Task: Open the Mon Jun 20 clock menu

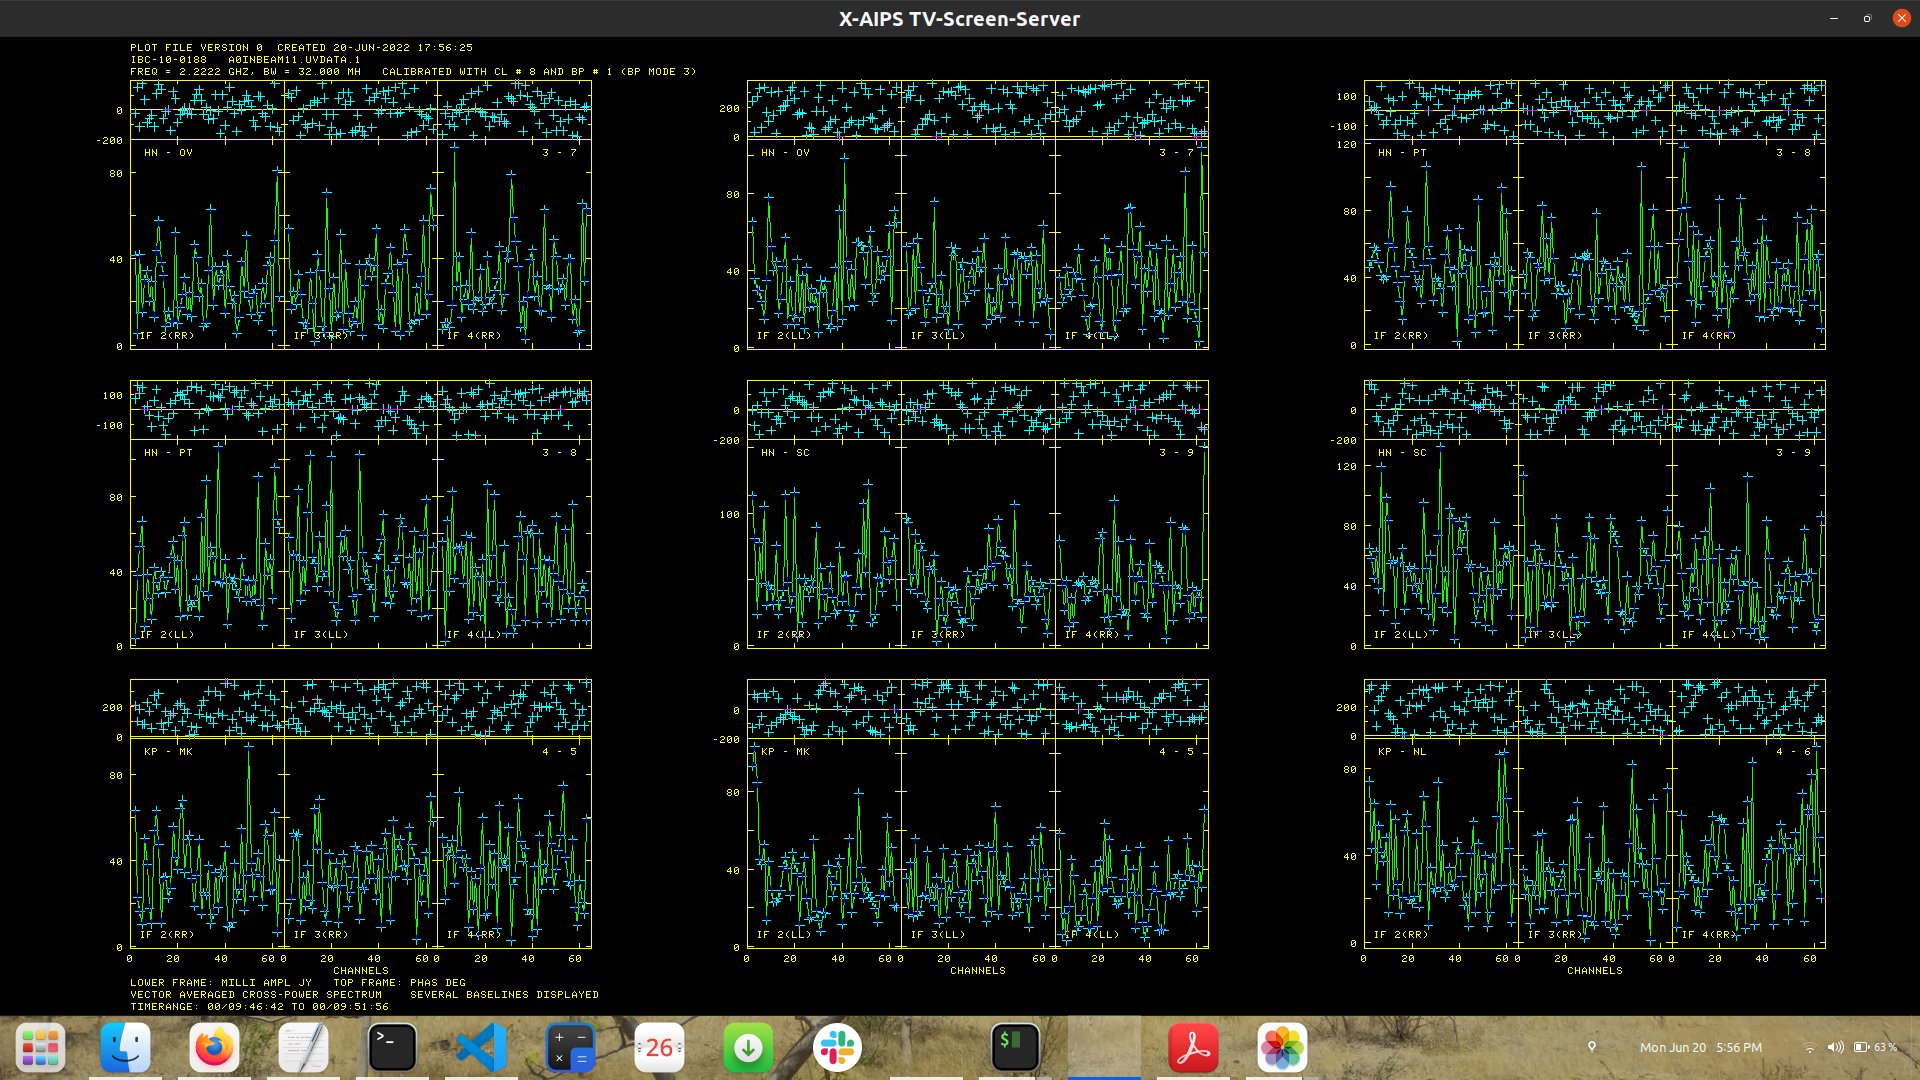Action: click(x=1700, y=1047)
